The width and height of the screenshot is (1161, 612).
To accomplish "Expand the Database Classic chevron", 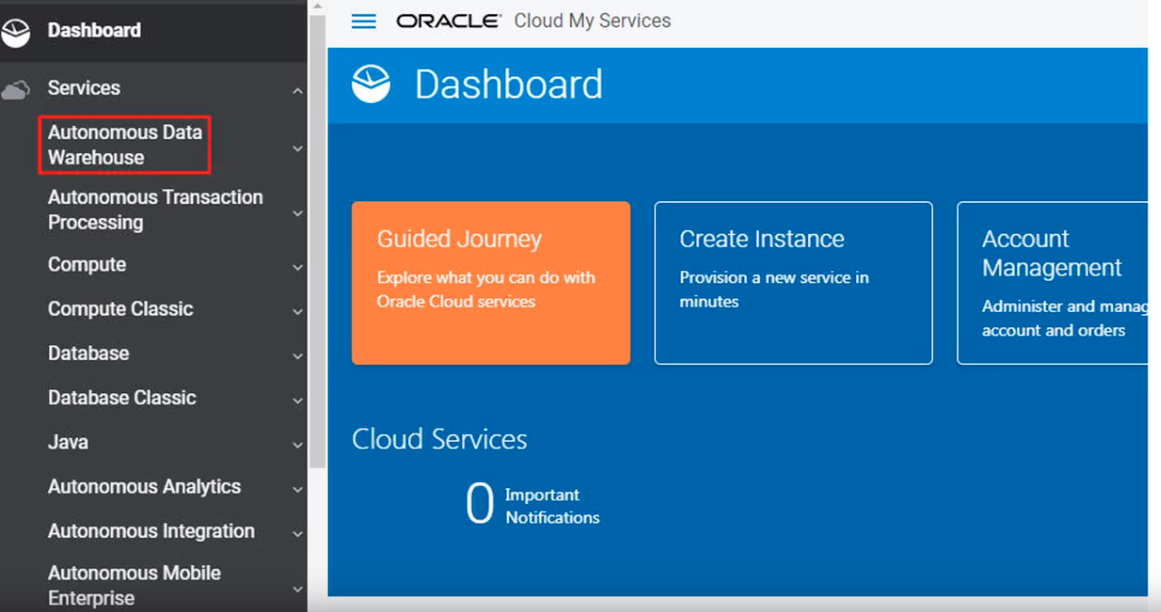I will pos(297,401).
